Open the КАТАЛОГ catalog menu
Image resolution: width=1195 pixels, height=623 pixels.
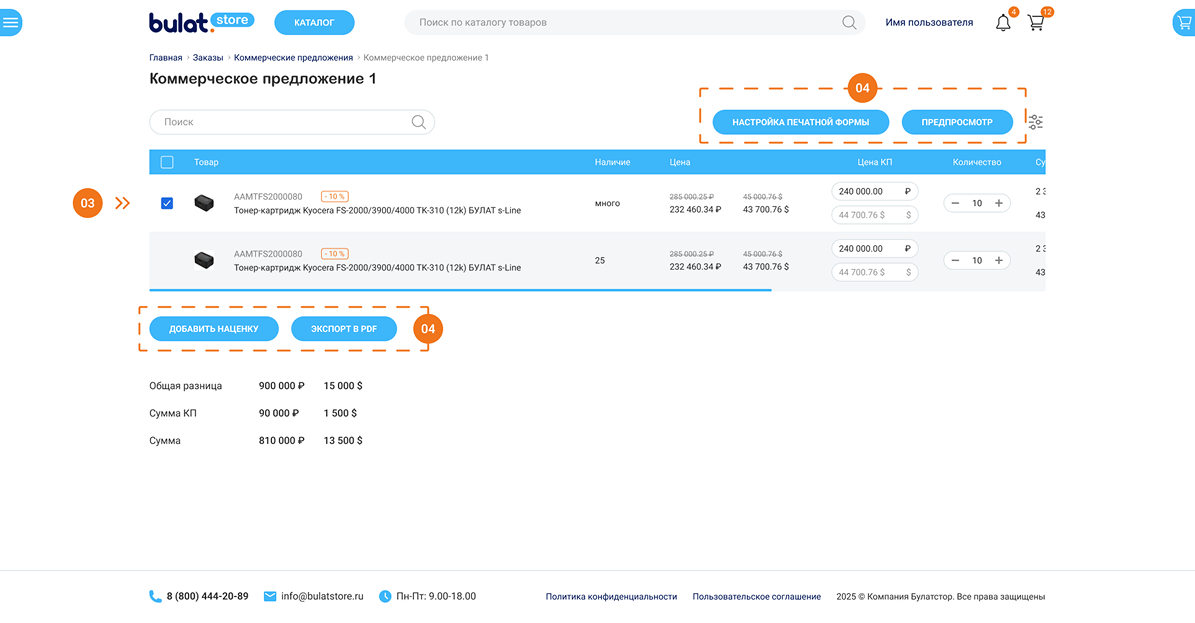pos(314,22)
